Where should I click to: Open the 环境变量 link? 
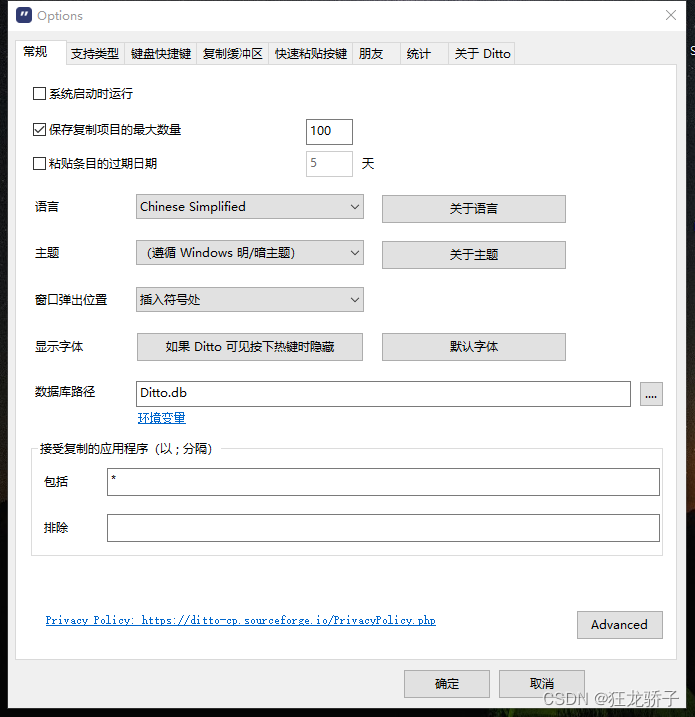coord(162,418)
